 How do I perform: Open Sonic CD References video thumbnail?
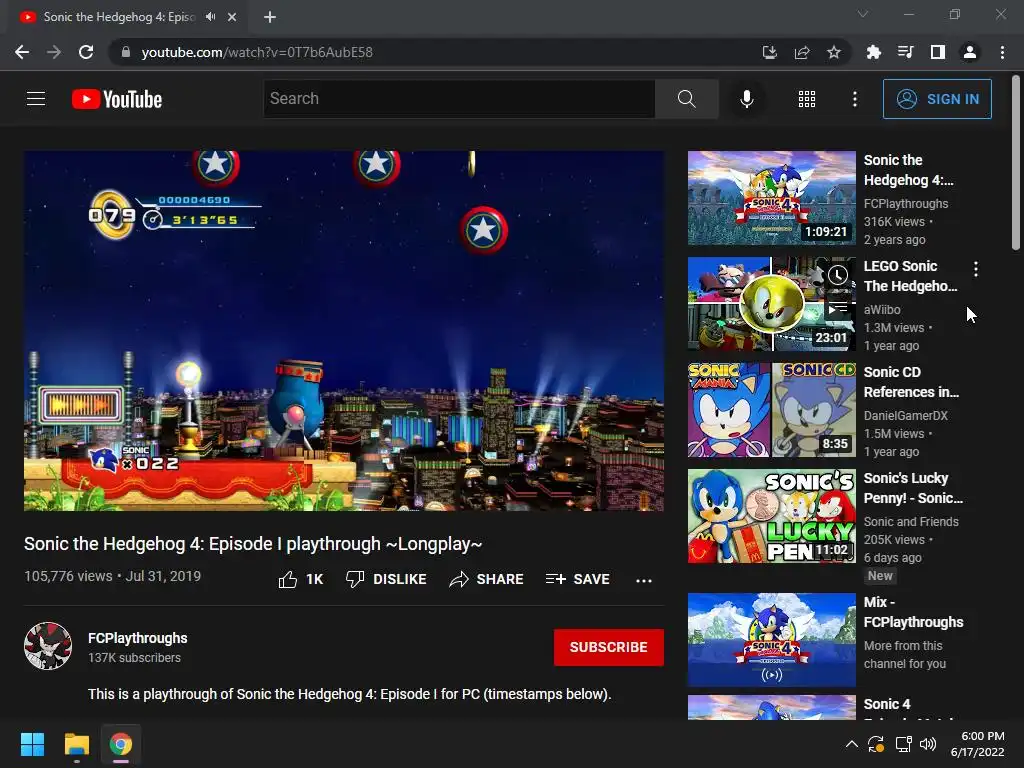pos(771,410)
